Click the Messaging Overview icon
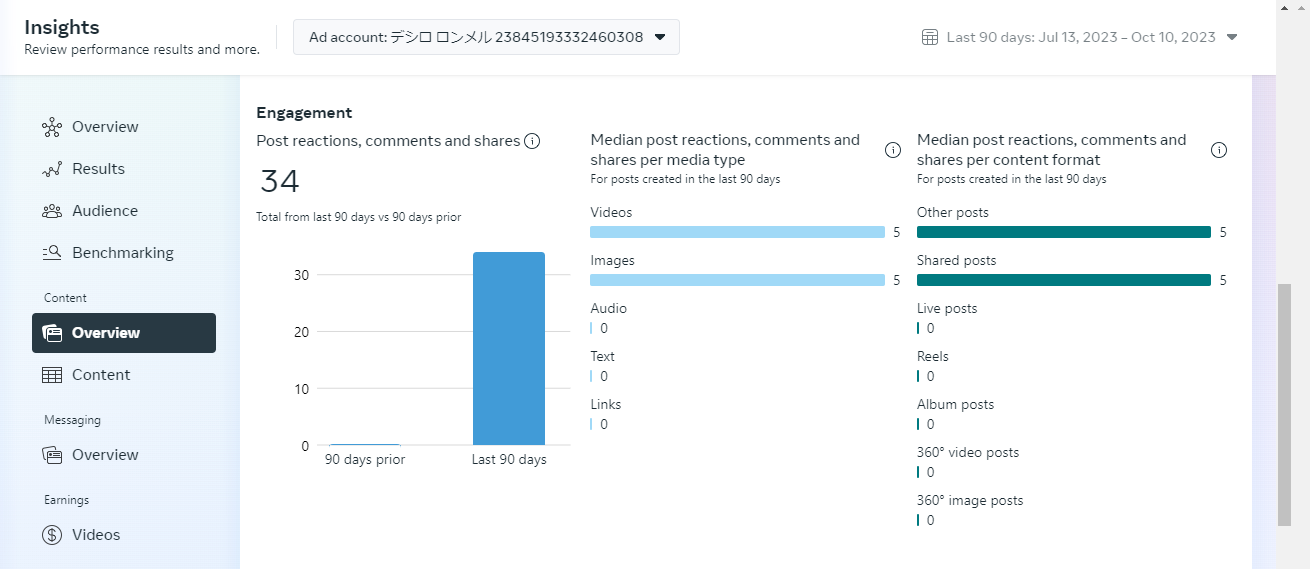This screenshot has height=569, width=1310. pos(52,455)
